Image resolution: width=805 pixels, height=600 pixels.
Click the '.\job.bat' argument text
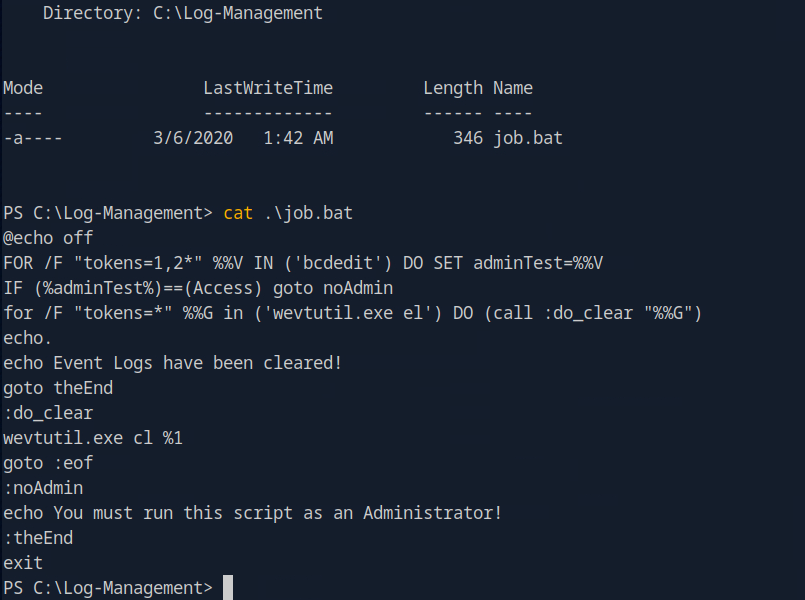click(308, 213)
